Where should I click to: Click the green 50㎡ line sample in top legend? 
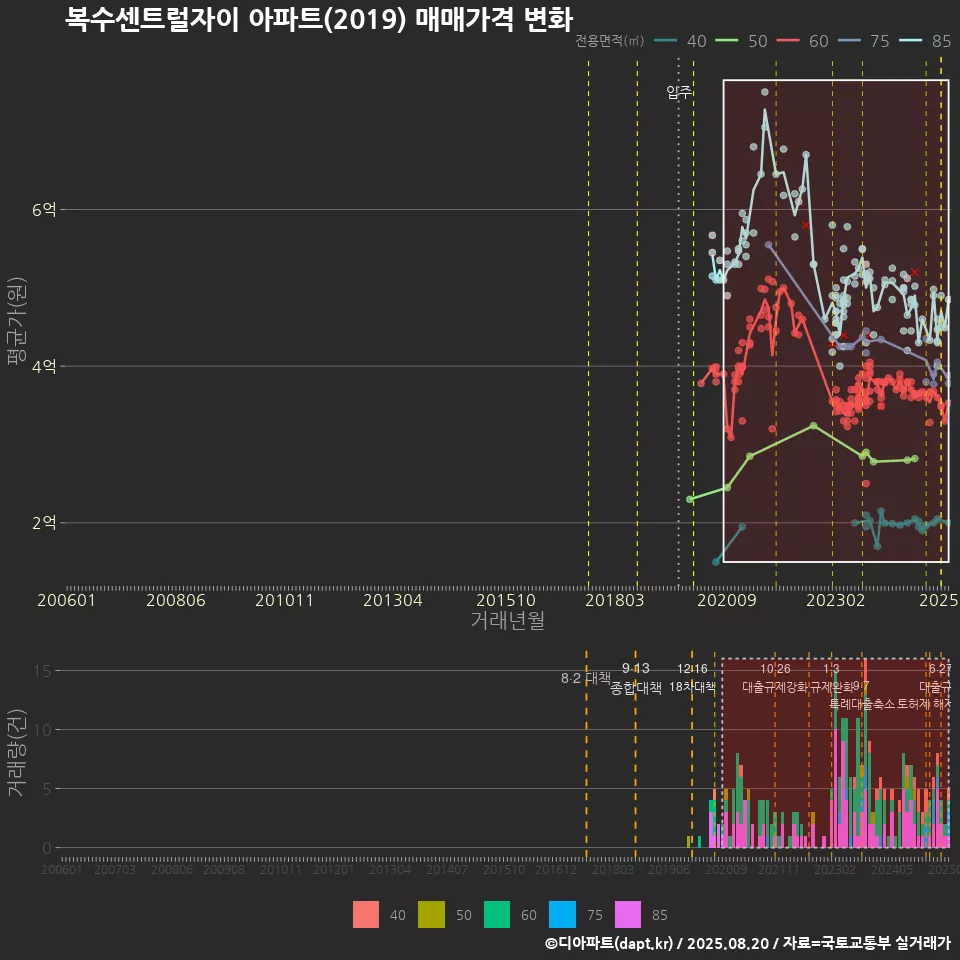[726, 40]
